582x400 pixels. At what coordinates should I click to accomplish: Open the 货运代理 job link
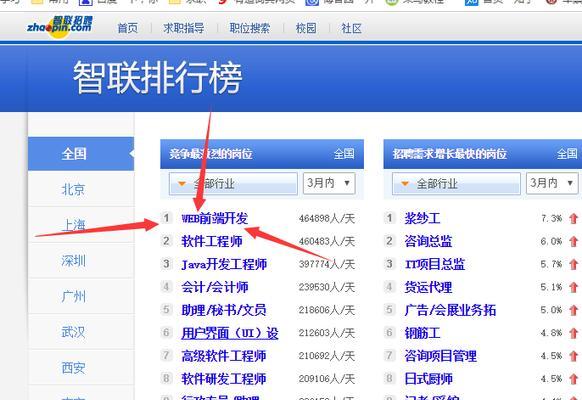428,287
